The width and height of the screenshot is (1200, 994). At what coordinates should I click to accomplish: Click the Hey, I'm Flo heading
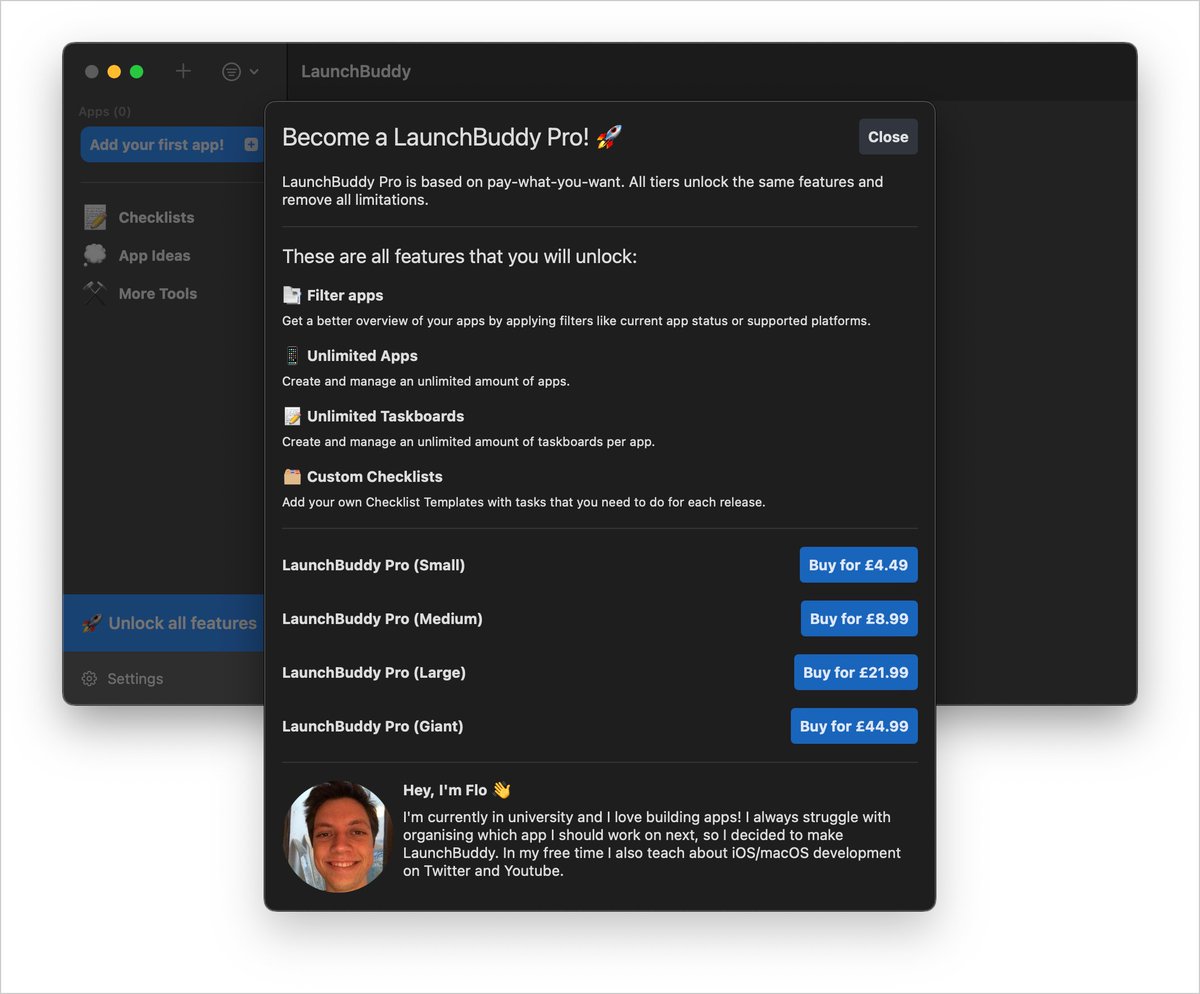457,790
